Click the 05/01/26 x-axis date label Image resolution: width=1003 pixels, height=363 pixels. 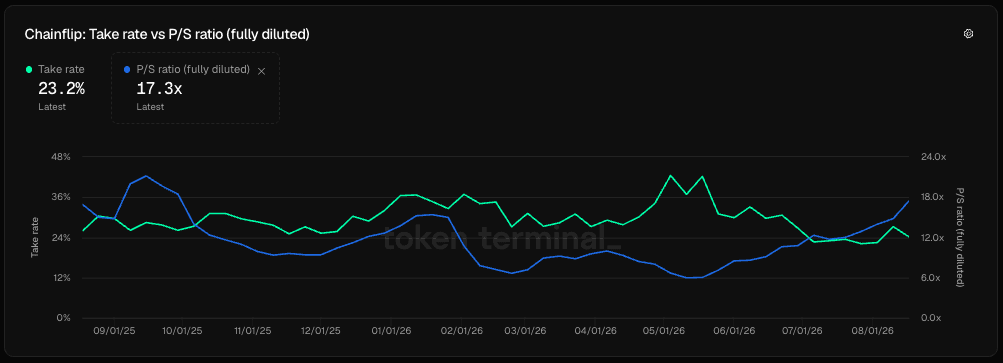click(x=663, y=331)
